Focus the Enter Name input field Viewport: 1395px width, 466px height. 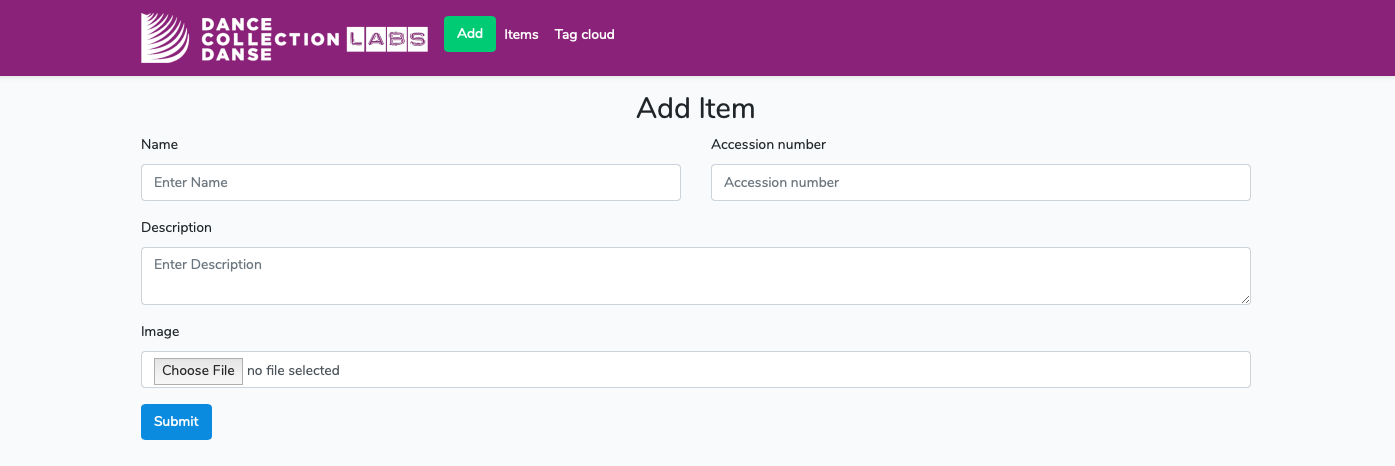[410, 182]
